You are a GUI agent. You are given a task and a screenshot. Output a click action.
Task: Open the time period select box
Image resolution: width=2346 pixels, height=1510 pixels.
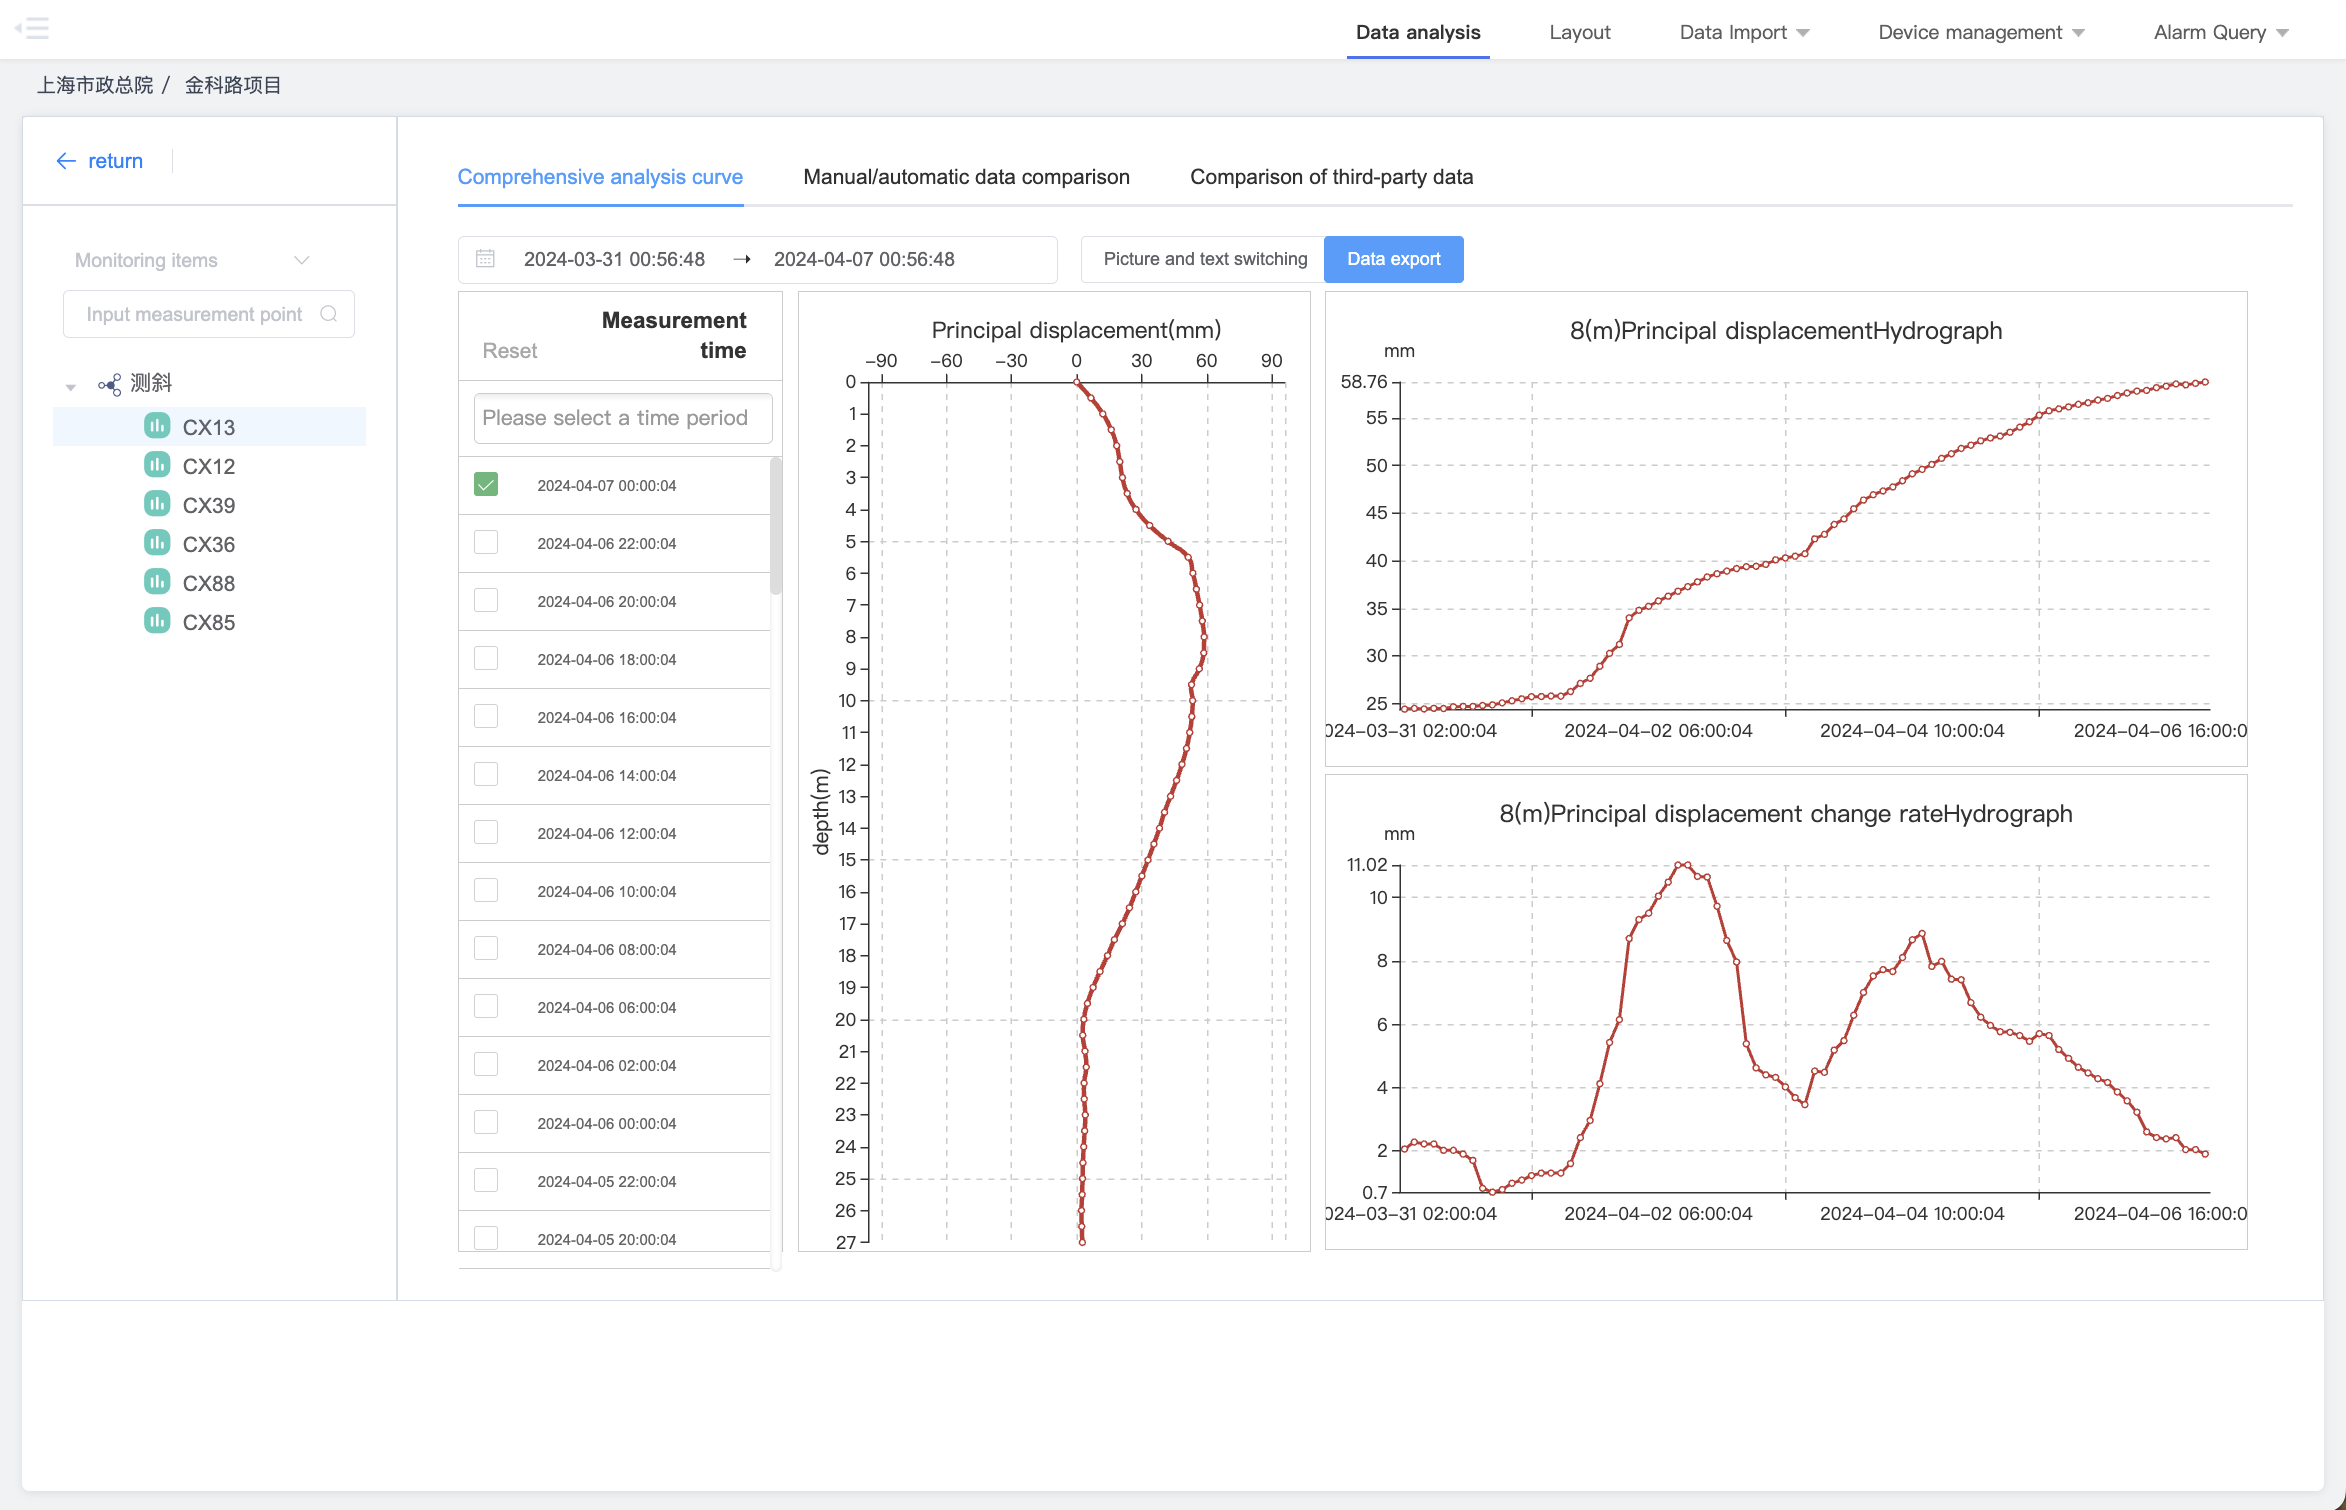[x=623, y=418]
